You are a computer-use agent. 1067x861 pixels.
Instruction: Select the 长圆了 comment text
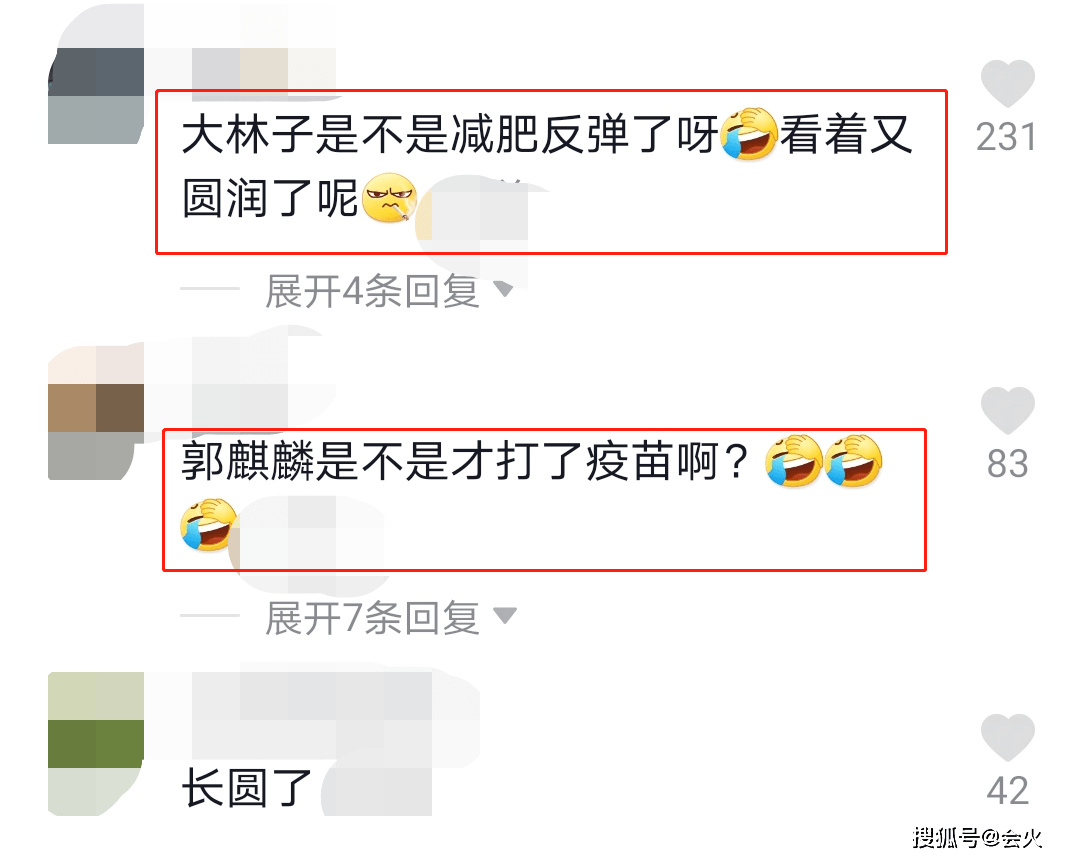247,788
